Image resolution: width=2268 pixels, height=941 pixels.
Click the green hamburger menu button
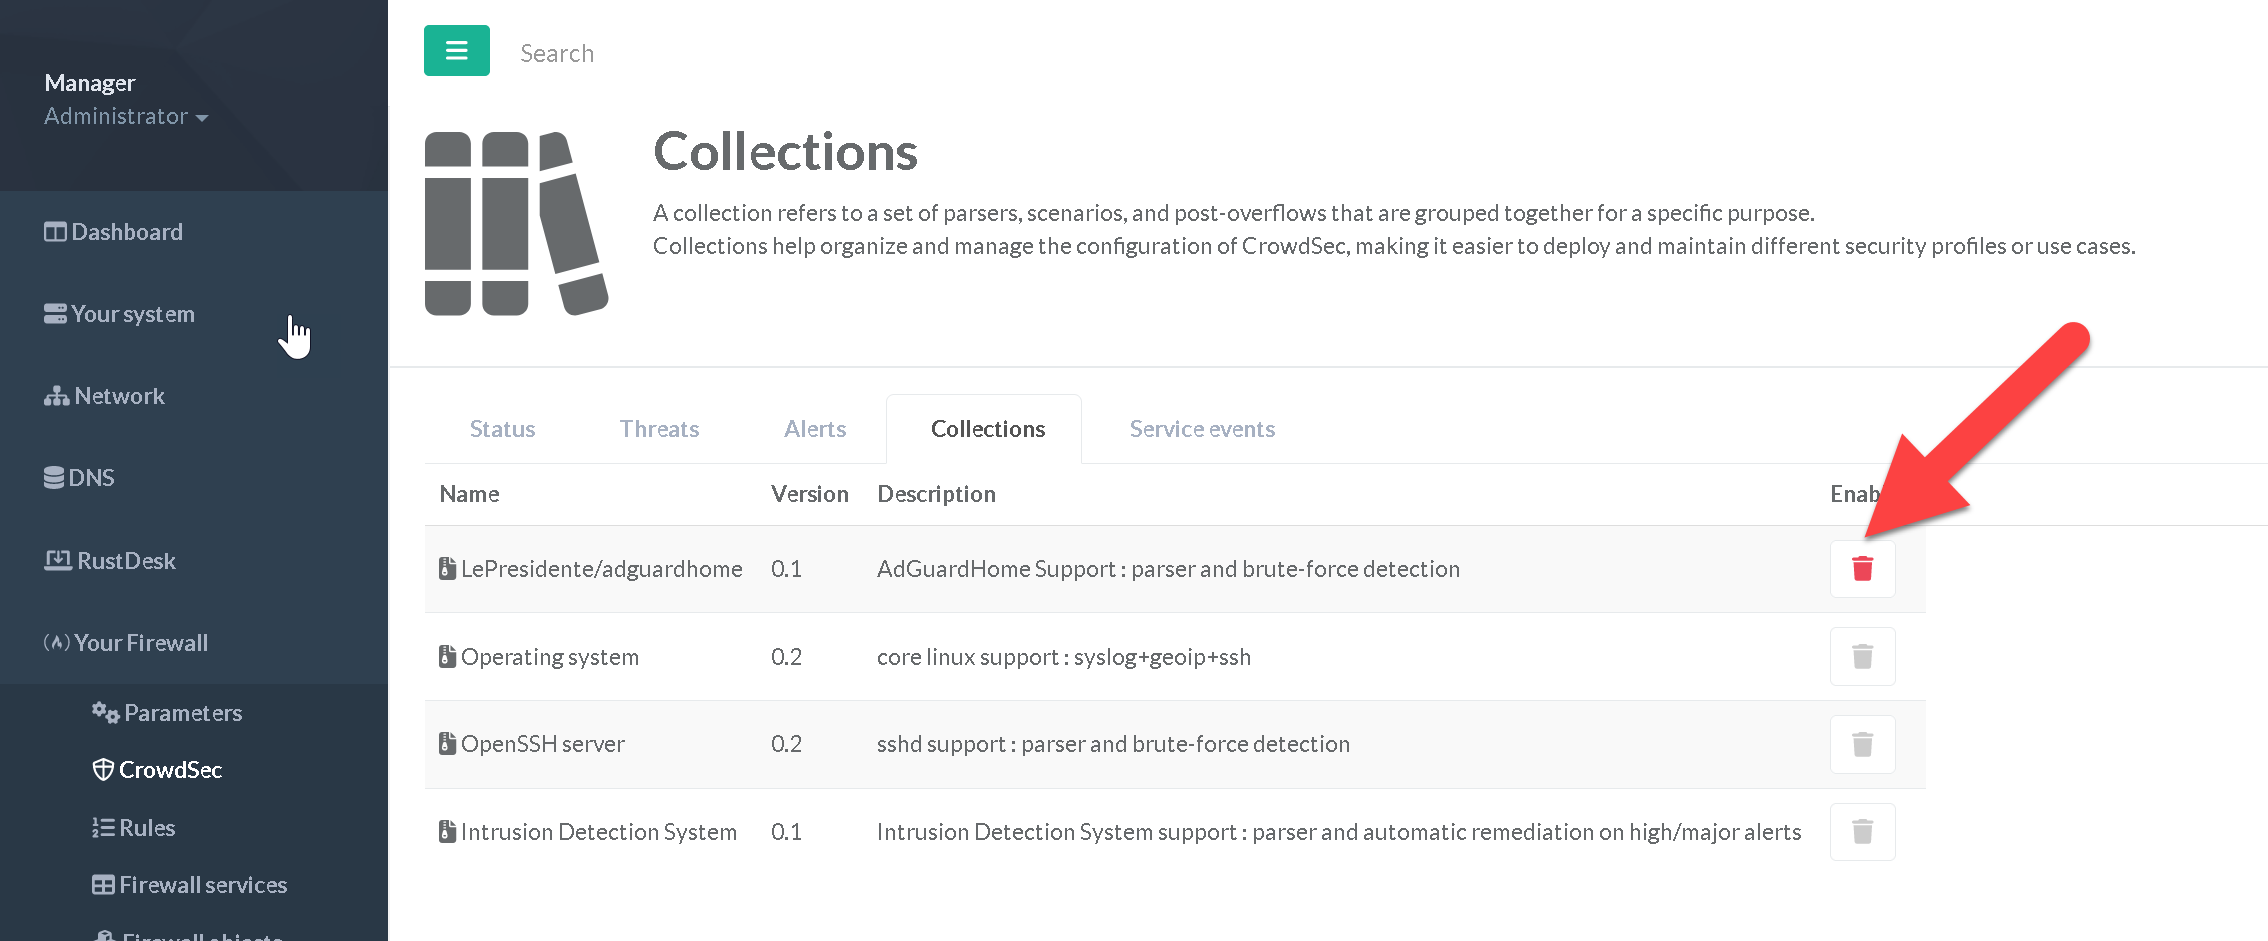coord(456,51)
